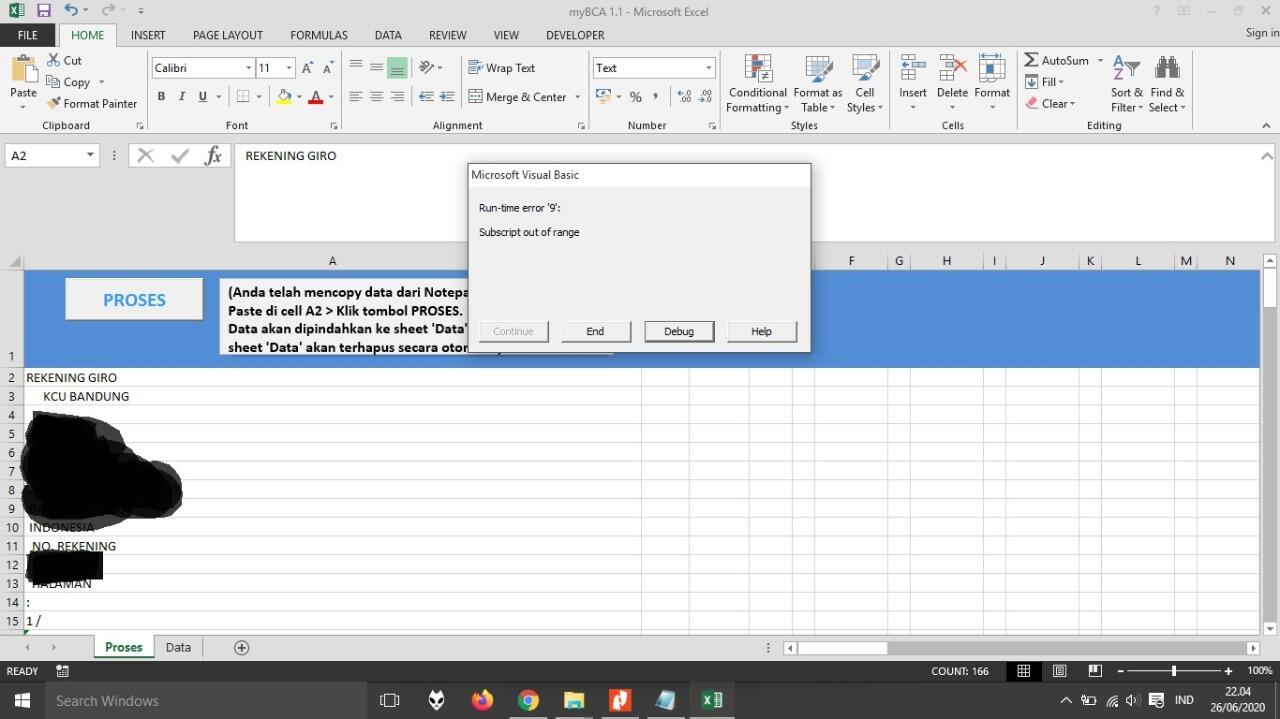Screen dimensions: 1280x719
Task: Switch to Normal view in status bar
Action: tap(1023, 671)
